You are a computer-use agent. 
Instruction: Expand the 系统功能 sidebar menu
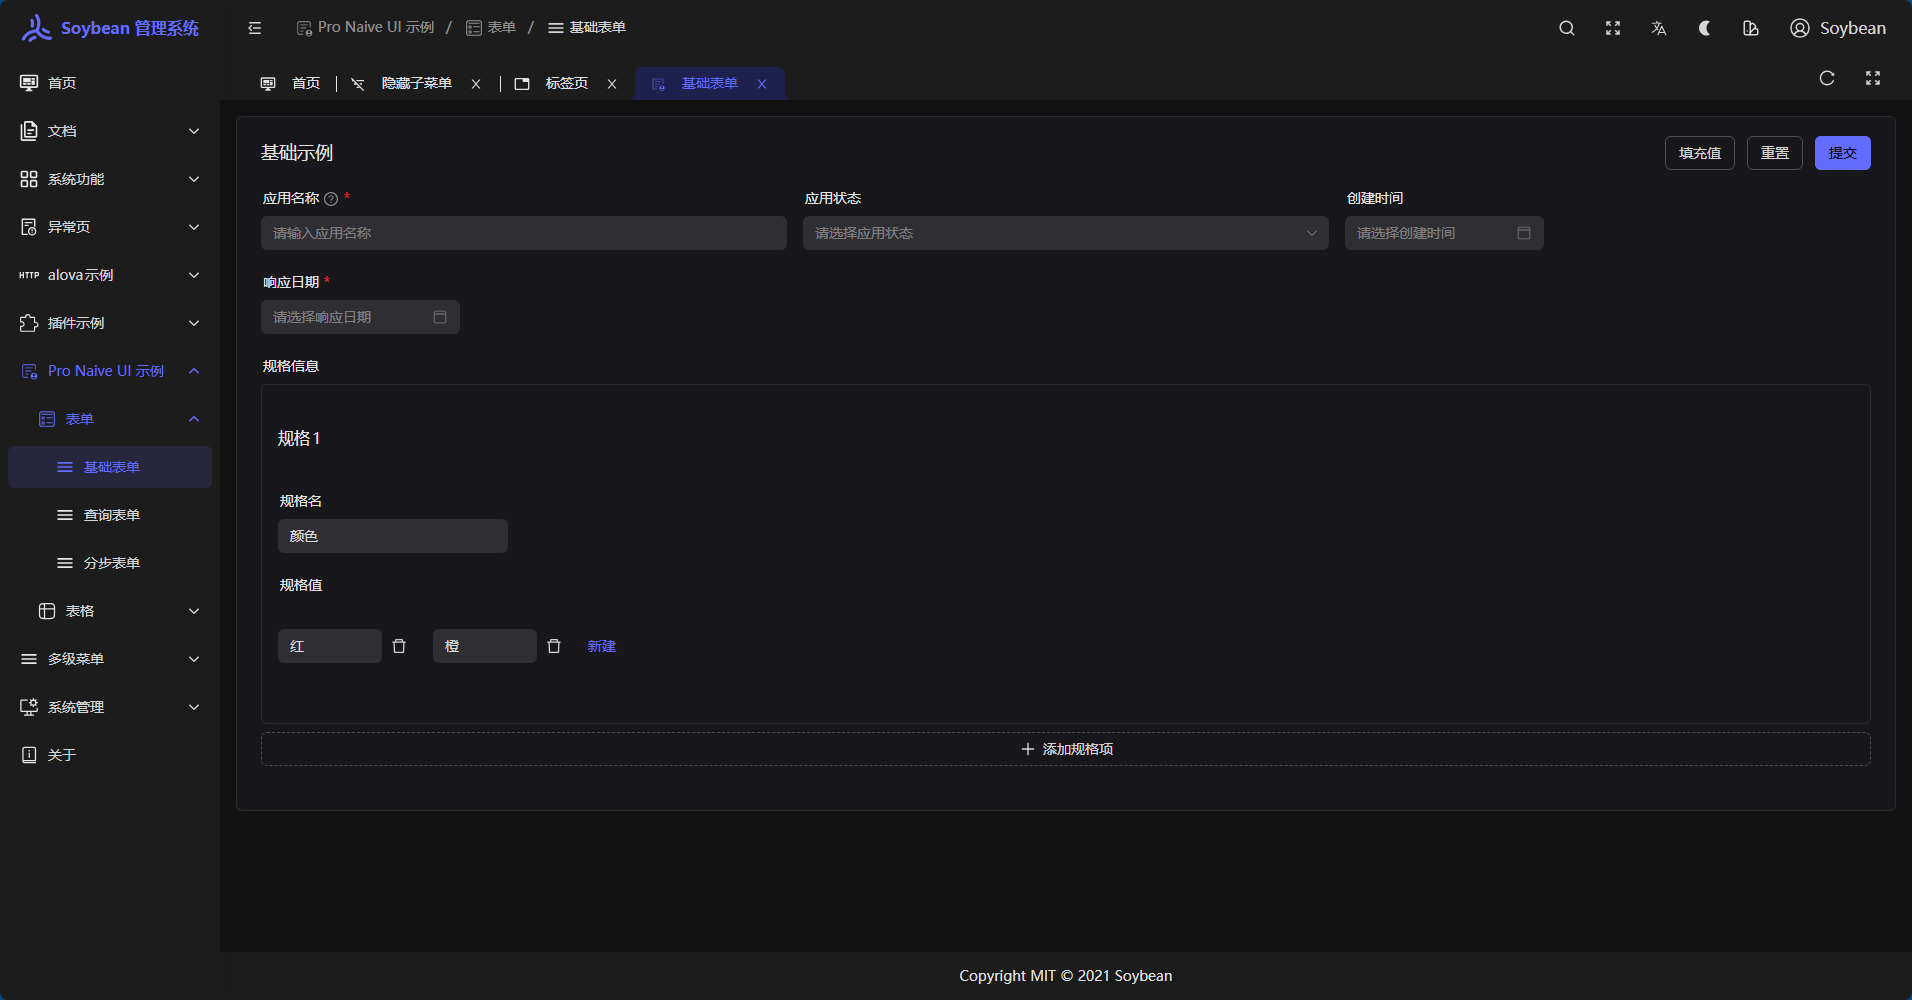pos(110,179)
